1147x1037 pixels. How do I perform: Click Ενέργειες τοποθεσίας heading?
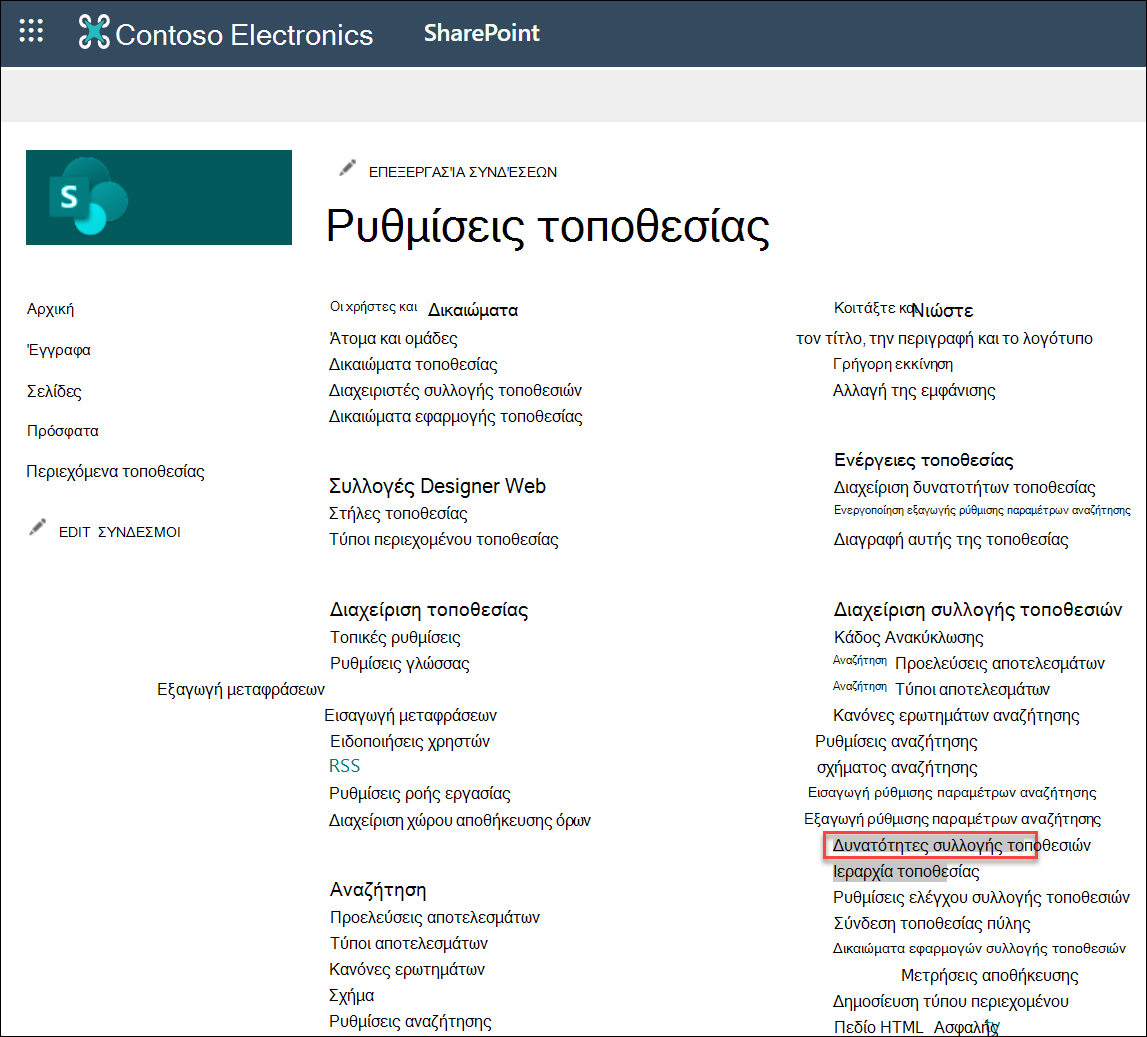pos(924,460)
